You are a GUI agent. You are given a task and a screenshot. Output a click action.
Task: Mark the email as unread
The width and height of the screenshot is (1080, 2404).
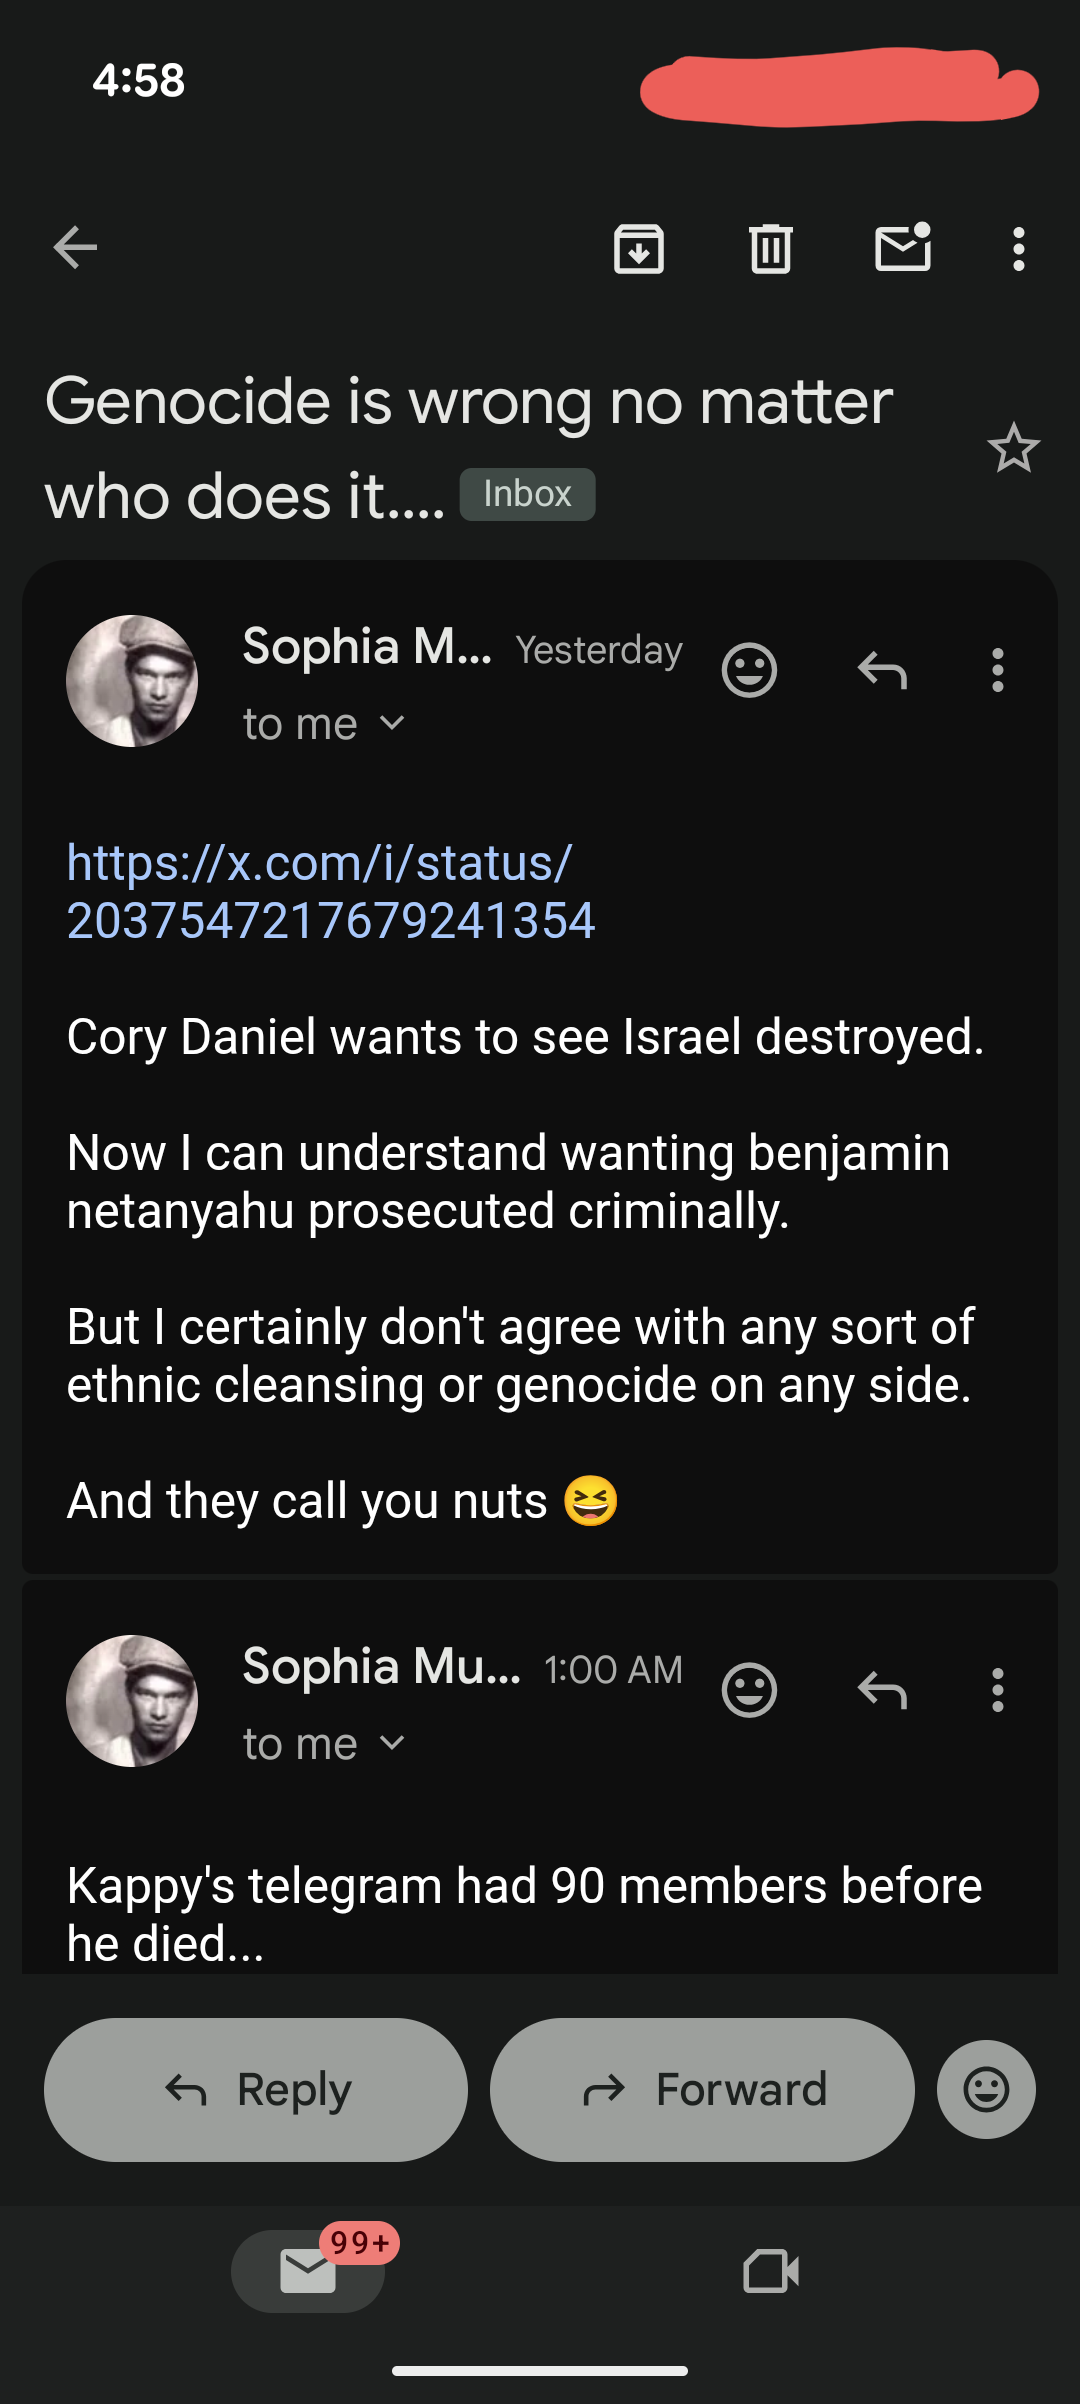click(903, 248)
